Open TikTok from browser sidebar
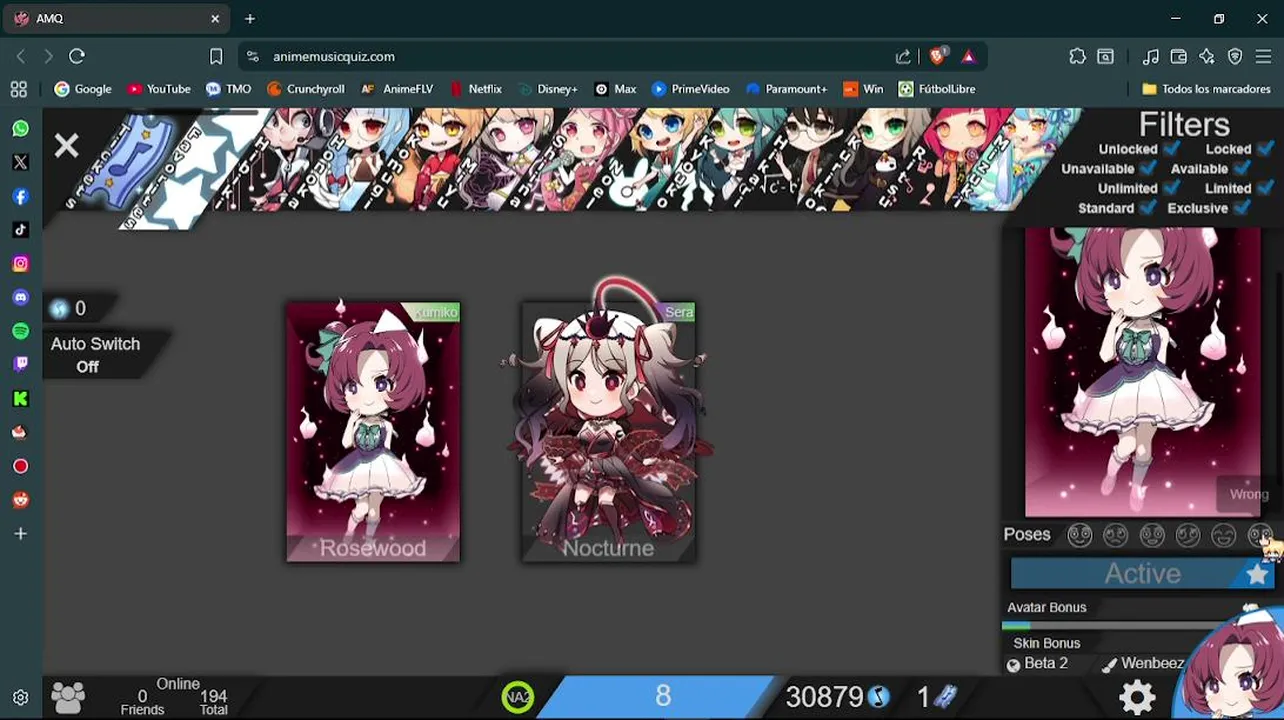Viewport: 1284px width, 720px height. 20,230
